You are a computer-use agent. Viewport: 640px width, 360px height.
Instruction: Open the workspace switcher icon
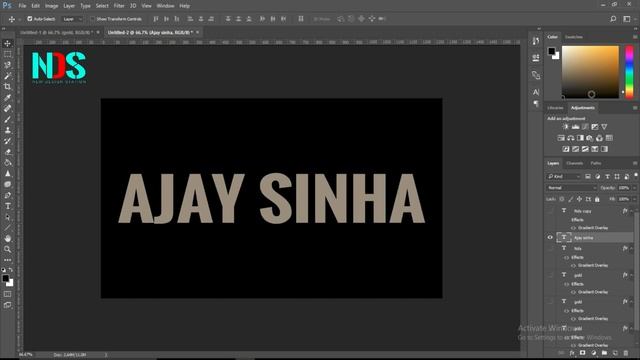627,19
